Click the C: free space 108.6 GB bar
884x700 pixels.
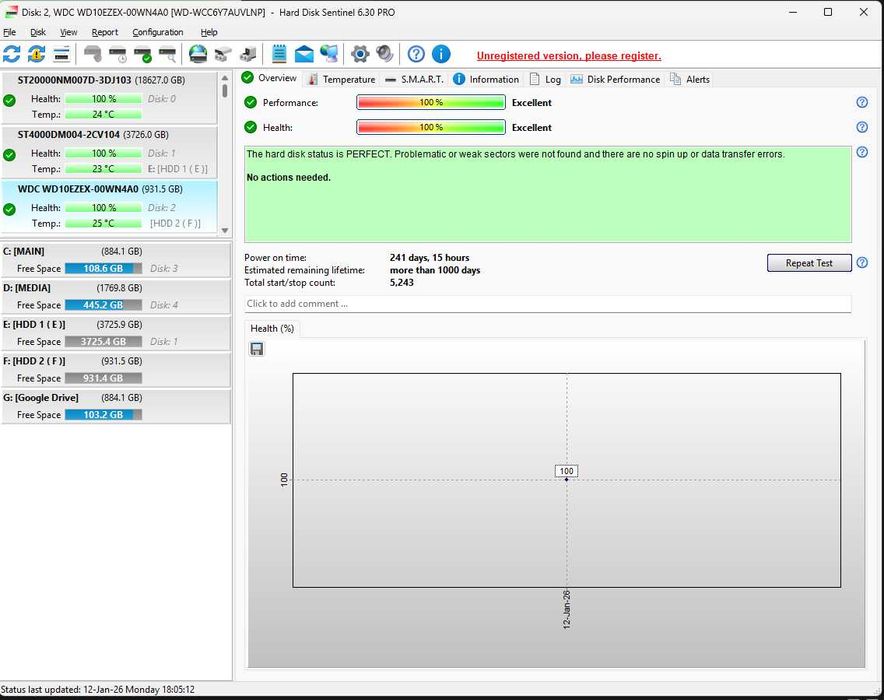point(103,268)
